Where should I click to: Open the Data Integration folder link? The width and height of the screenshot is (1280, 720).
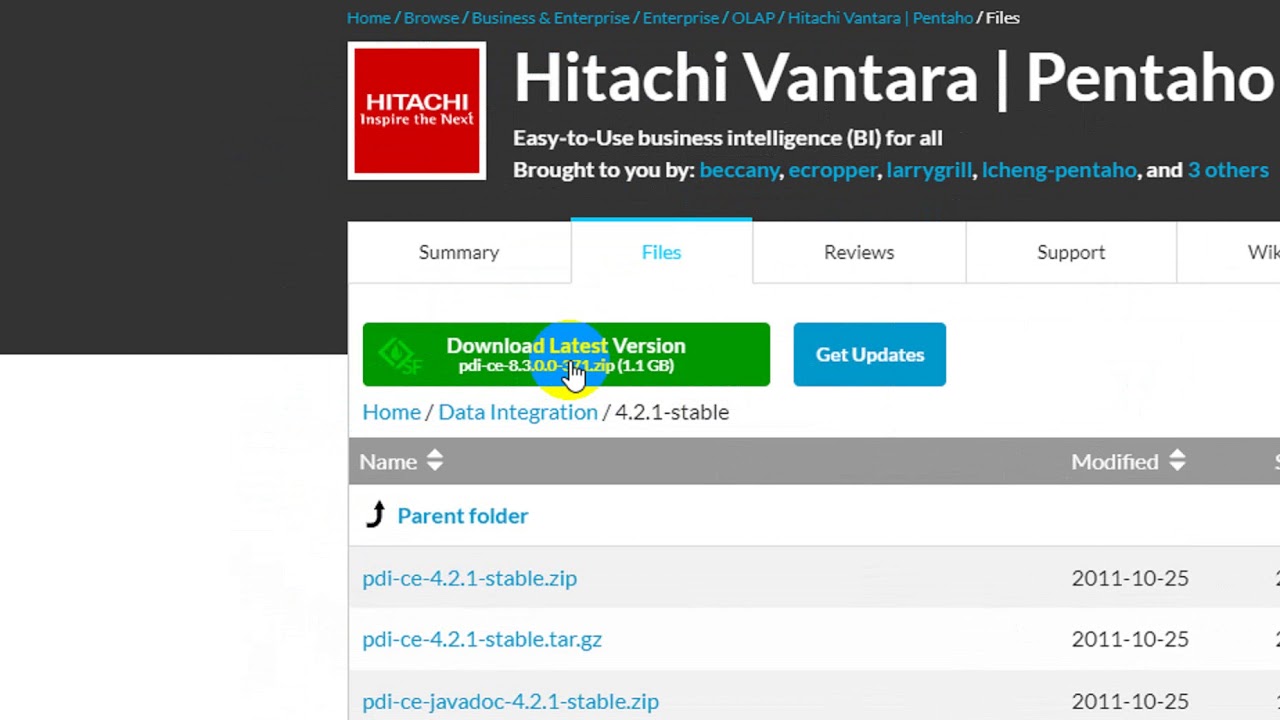(518, 412)
